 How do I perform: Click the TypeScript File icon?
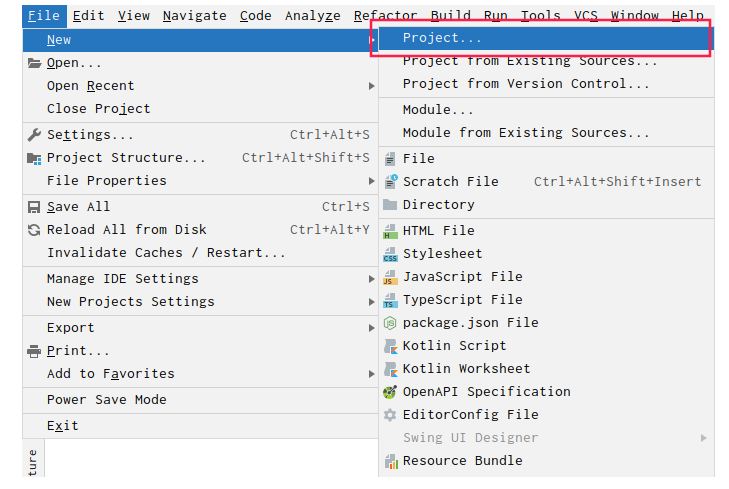pyautogui.click(x=390, y=300)
